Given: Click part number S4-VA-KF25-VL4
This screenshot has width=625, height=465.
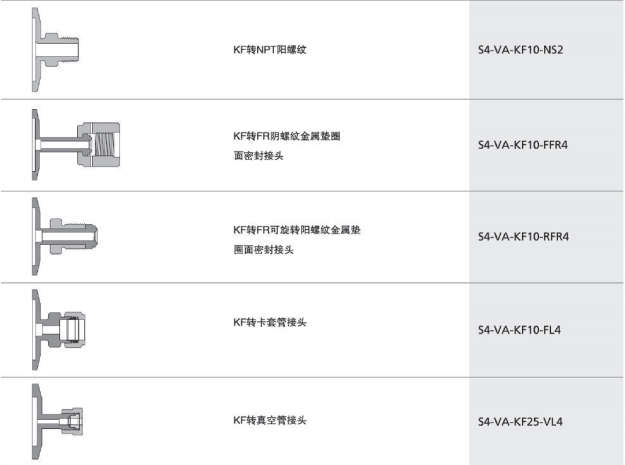Looking at the screenshot, I should [x=520, y=422].
